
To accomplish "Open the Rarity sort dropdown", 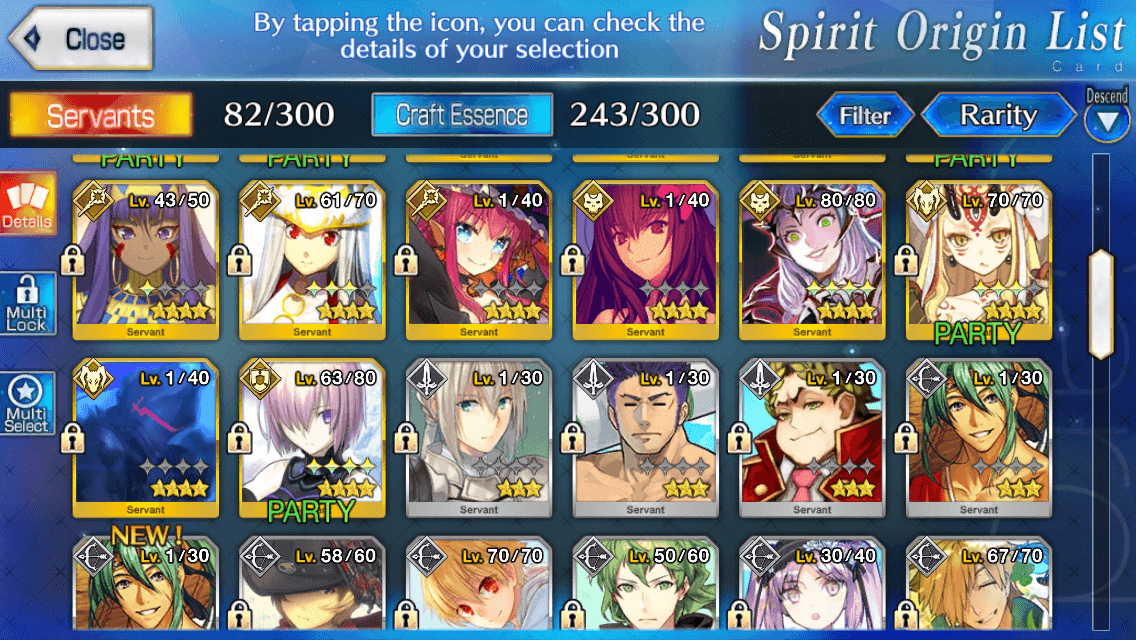I will [x=998, y=115].
